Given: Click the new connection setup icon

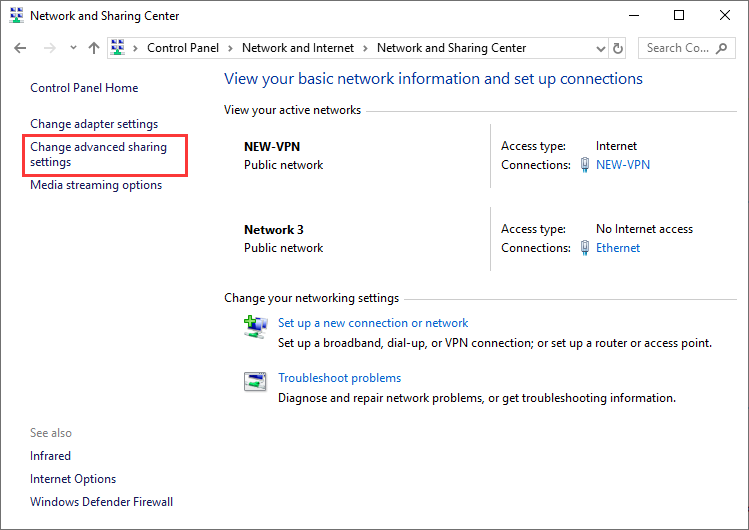Looking at the screenshot, I should pyautogui.click(x=256, y=327).
